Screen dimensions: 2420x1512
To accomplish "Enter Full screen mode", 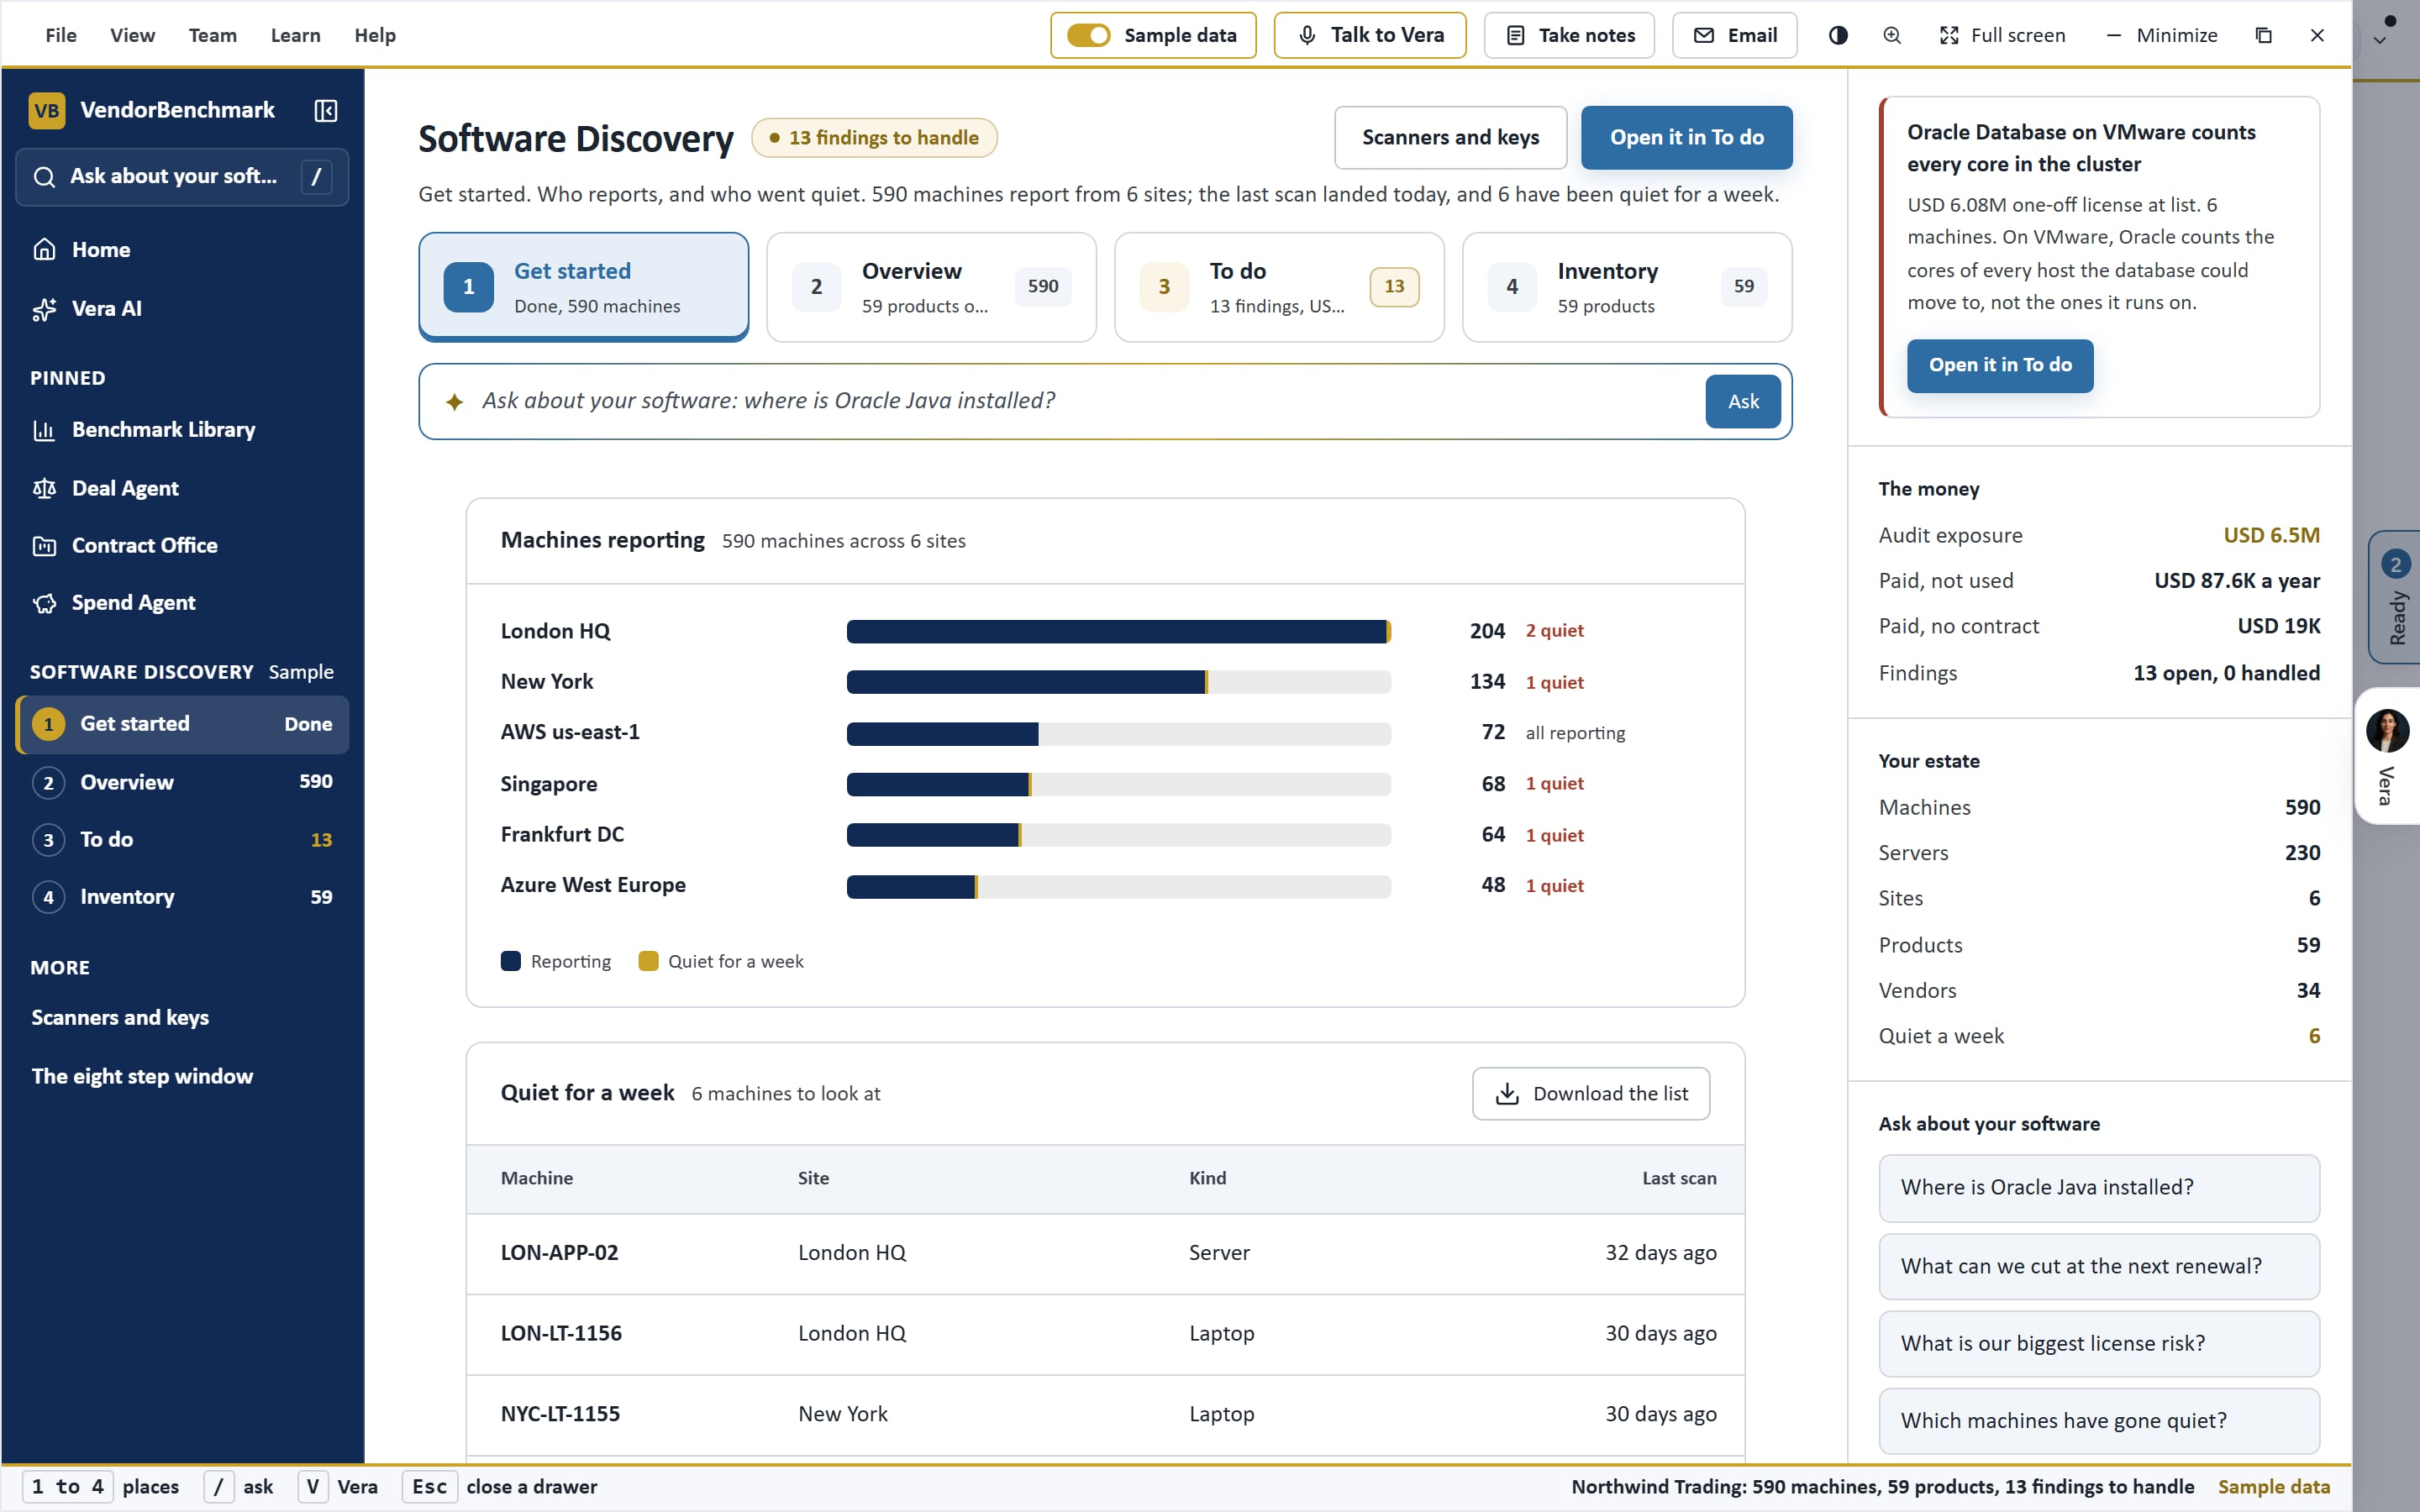I will (2002, 35).
